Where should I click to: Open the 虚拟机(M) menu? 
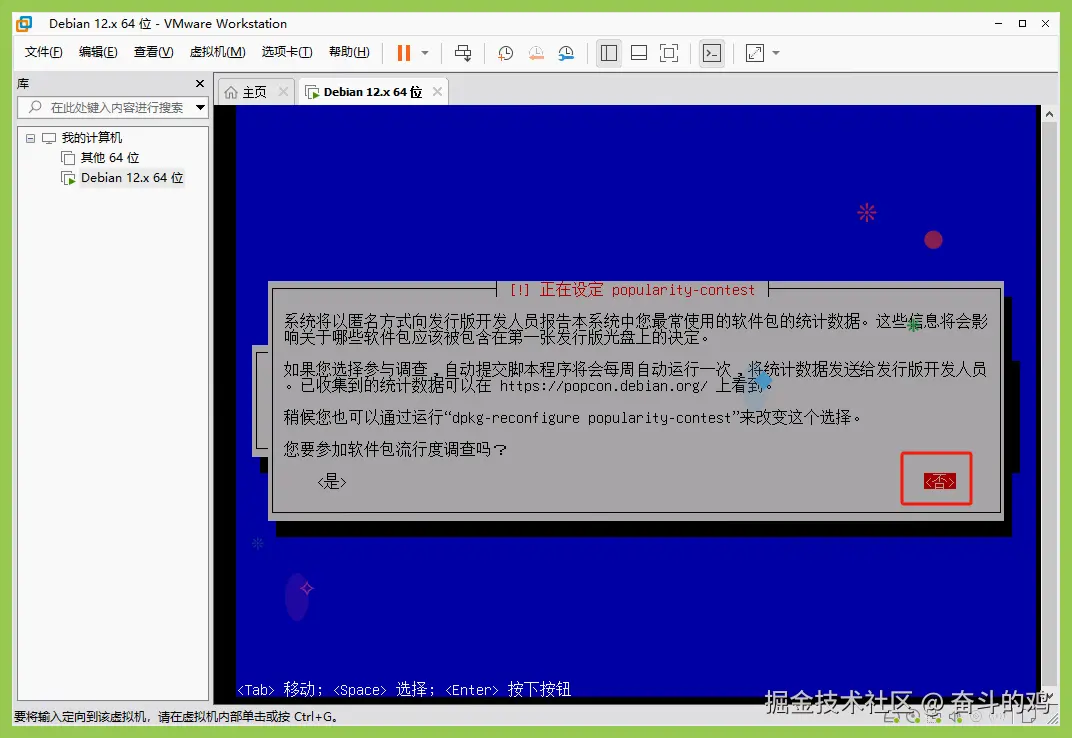tap(217, 52)
